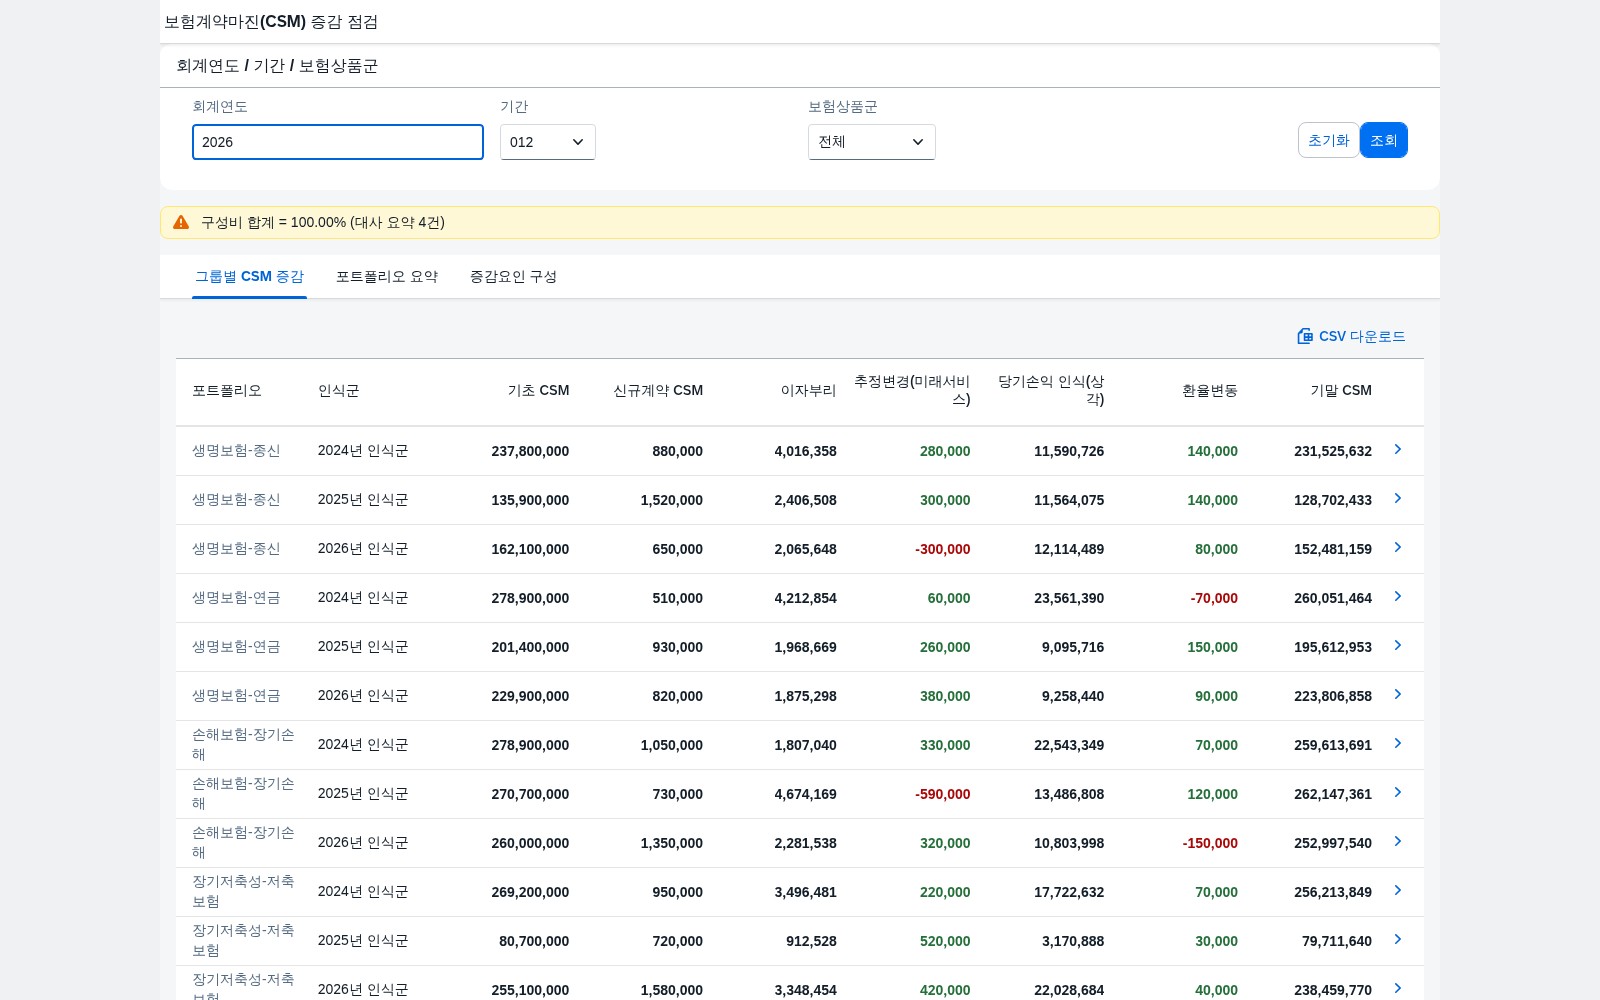Click the -70,000 exchange rate value

pos(1214,598)
